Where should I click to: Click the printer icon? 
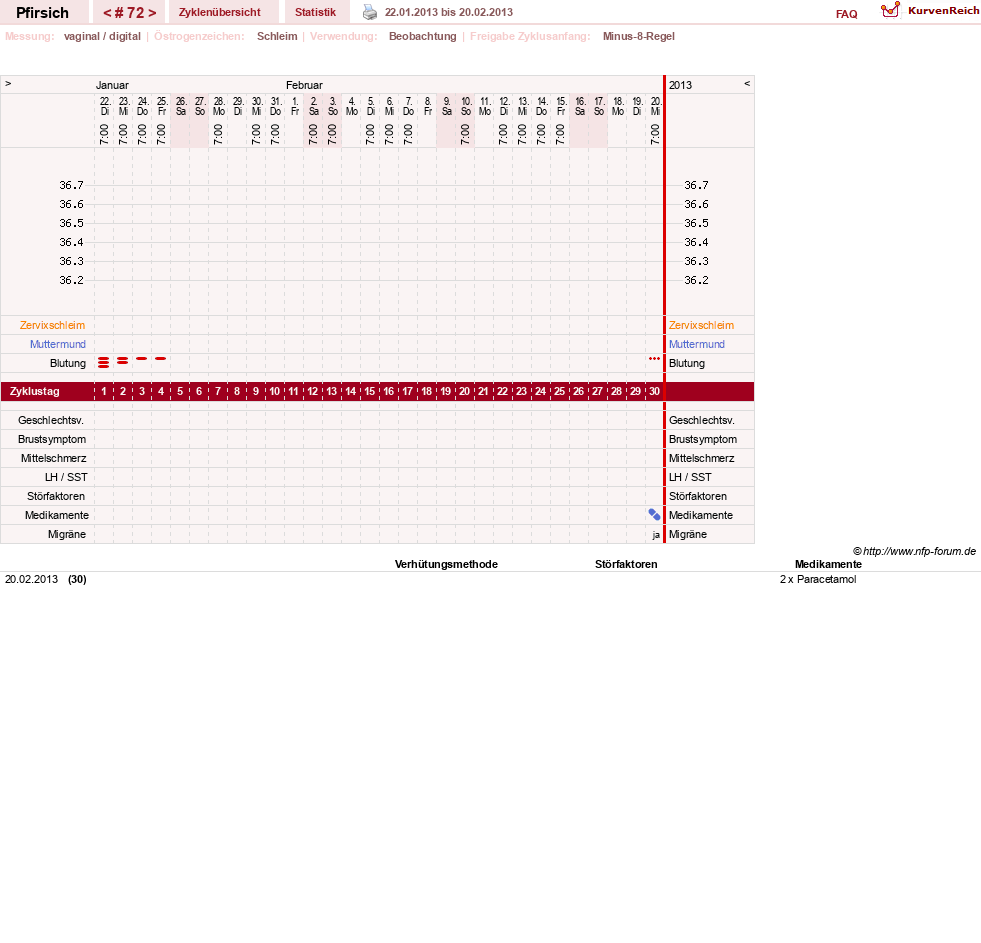coord(370,12)
